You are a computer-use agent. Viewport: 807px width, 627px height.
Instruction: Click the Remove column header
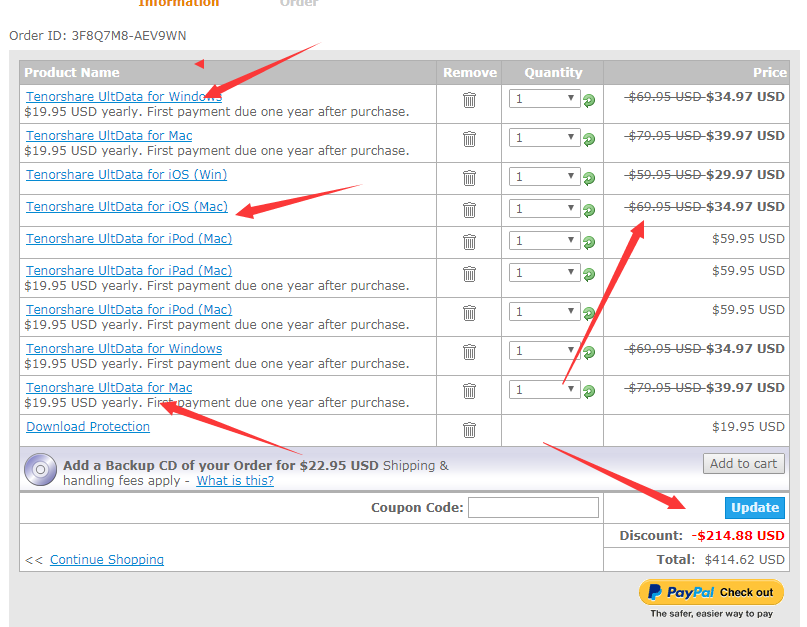469,73
